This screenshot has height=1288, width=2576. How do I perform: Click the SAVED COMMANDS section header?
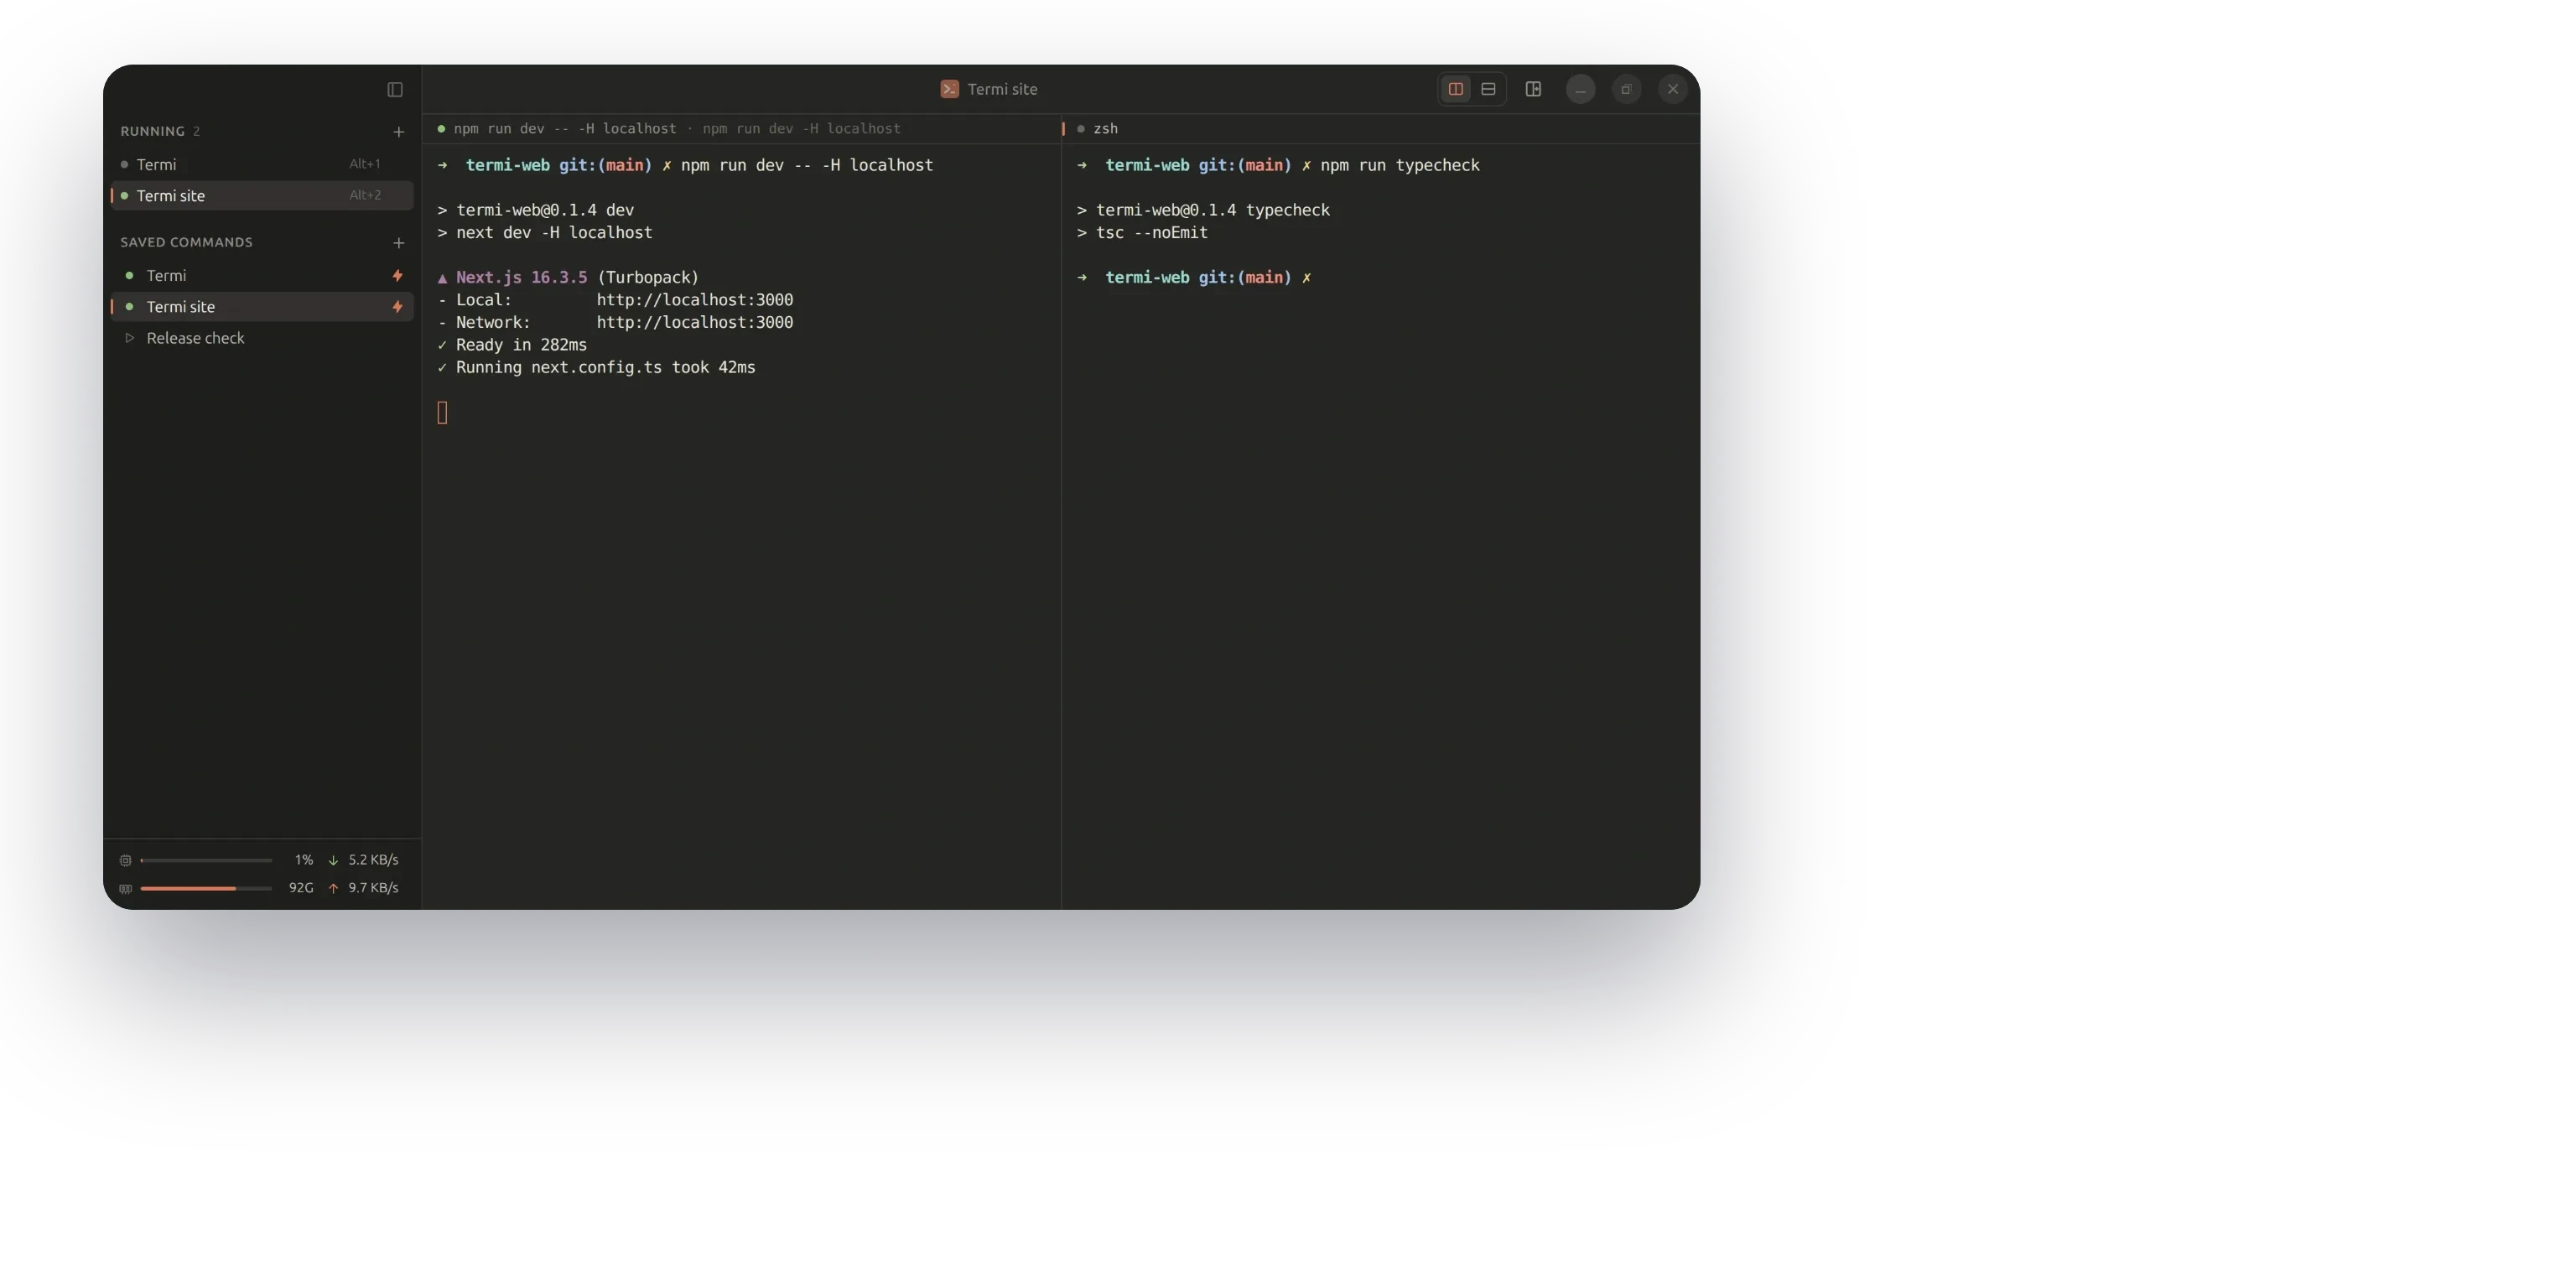tap(186, 243)
